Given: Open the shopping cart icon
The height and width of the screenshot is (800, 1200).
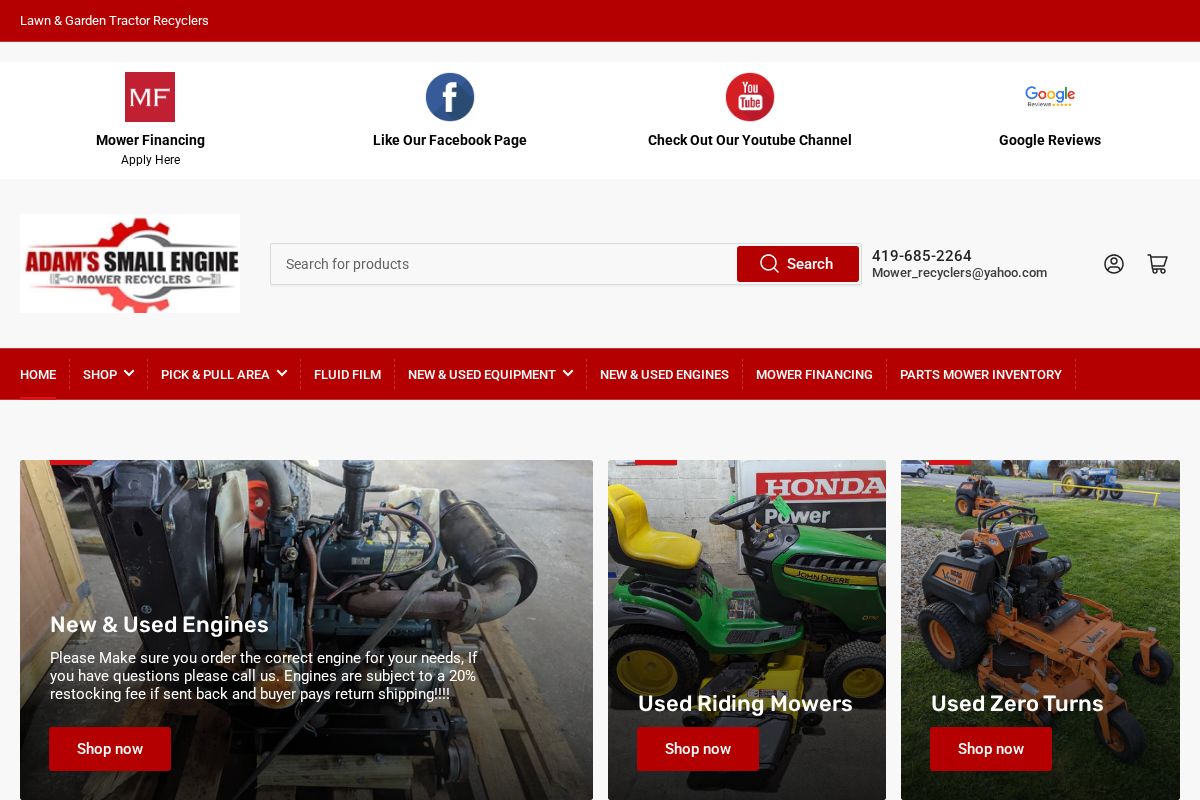Looking at the screenshot, I should point(1157,263).
